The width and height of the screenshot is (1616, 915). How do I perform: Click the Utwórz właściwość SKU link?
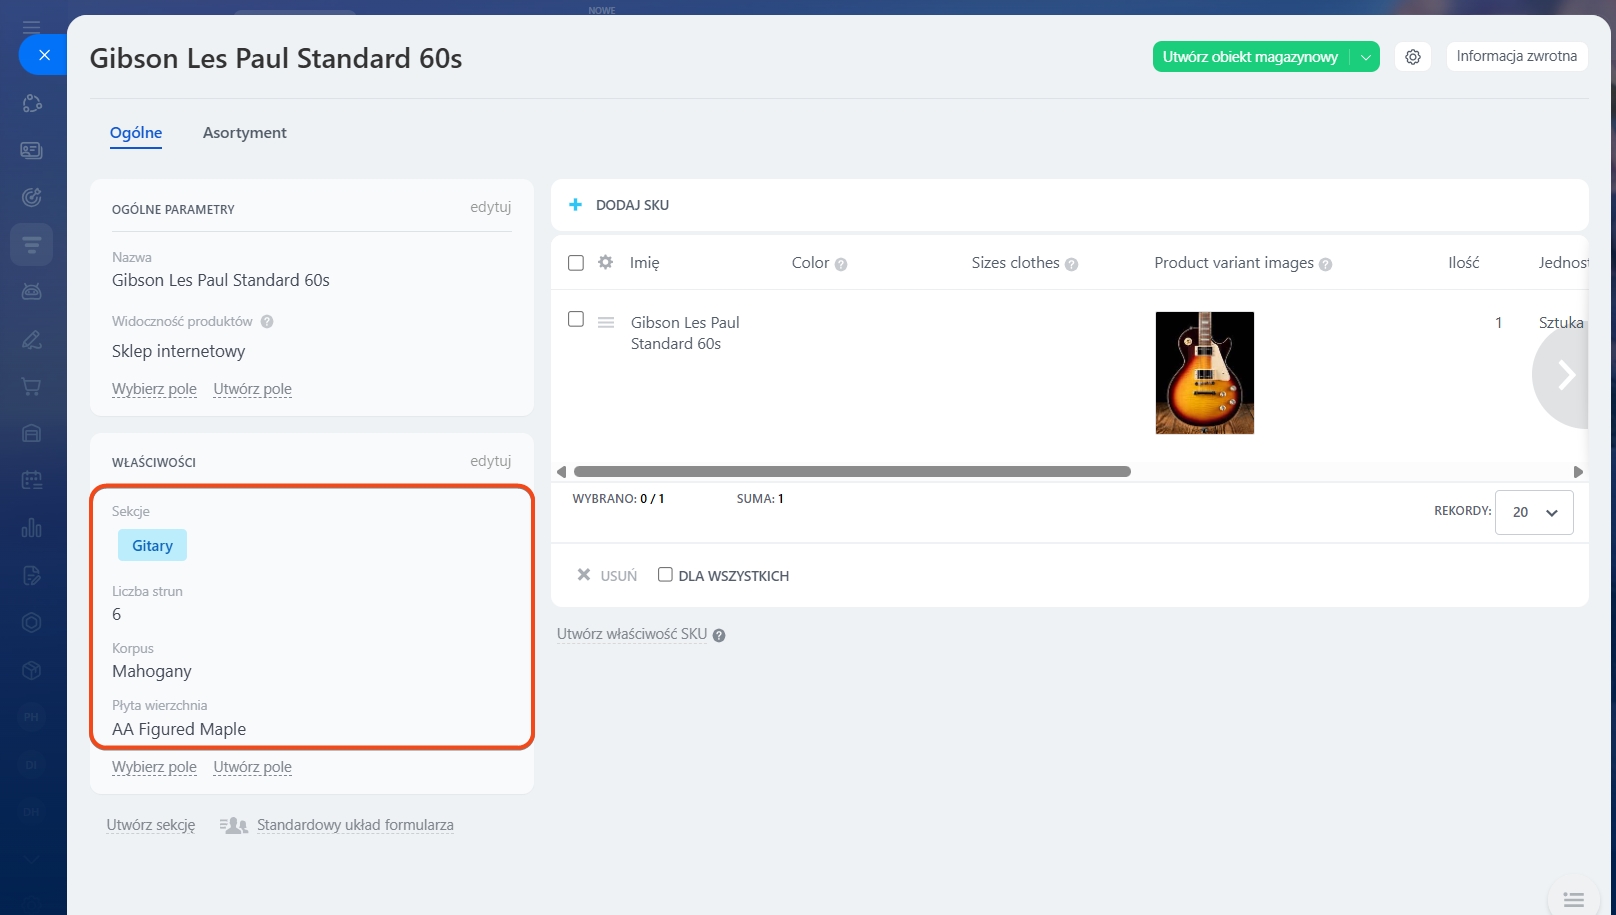[x=632, y=634]
